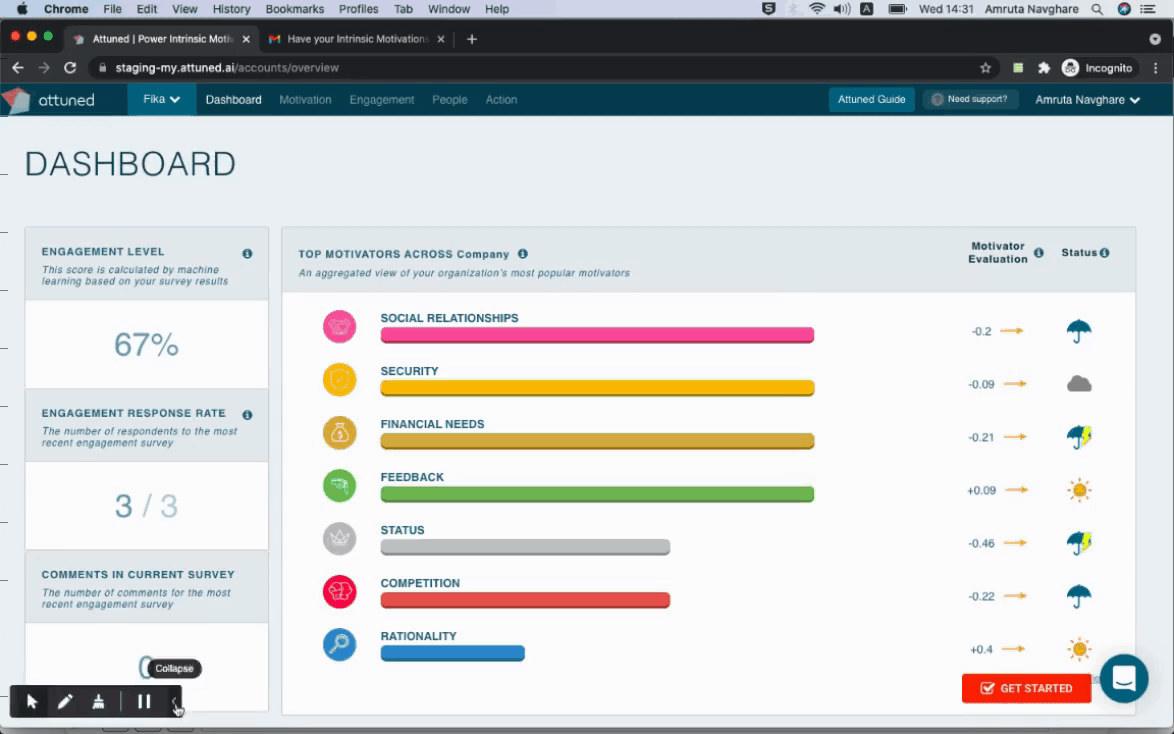Click the attuned logo

[49, 100]
